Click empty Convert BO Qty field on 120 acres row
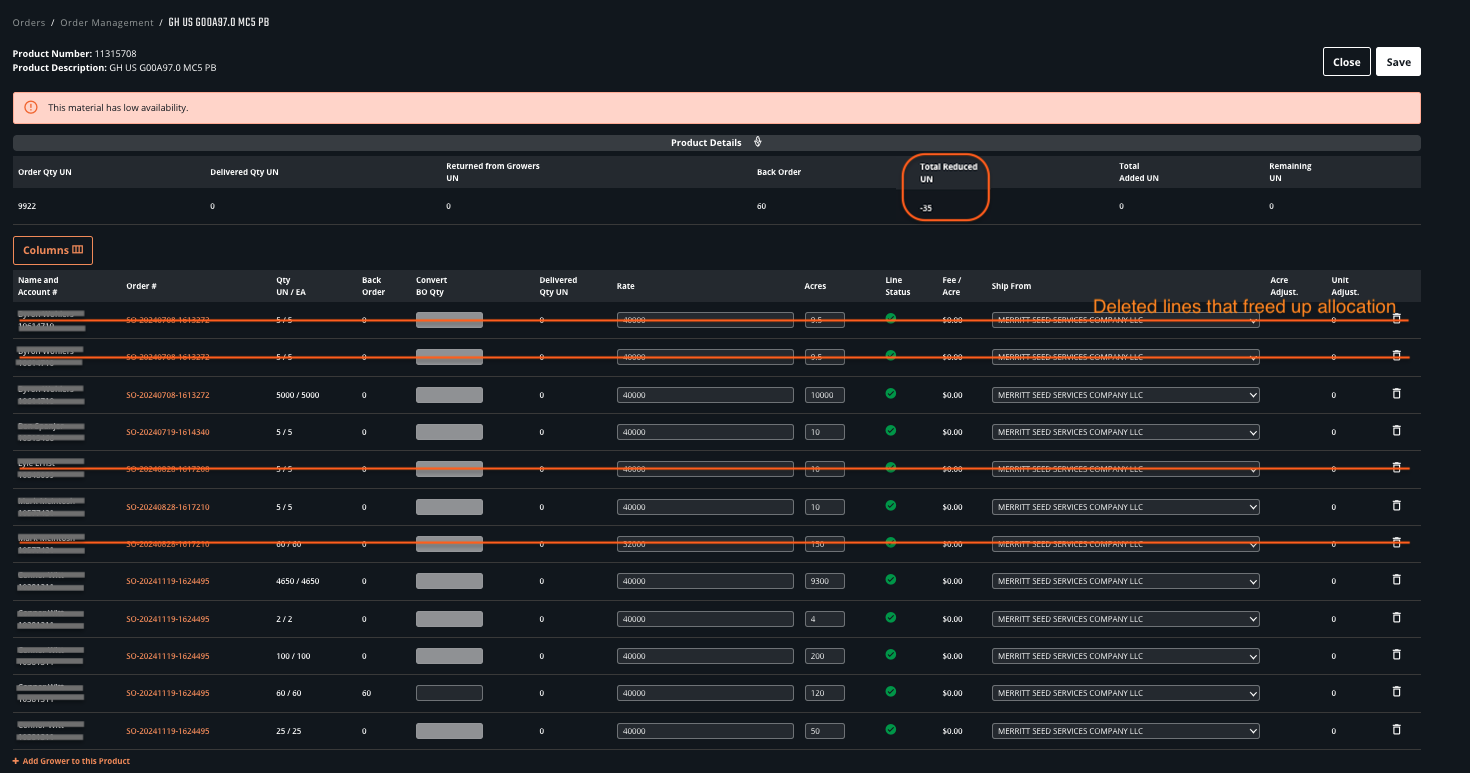1470x773 pixels. (449, 693)
